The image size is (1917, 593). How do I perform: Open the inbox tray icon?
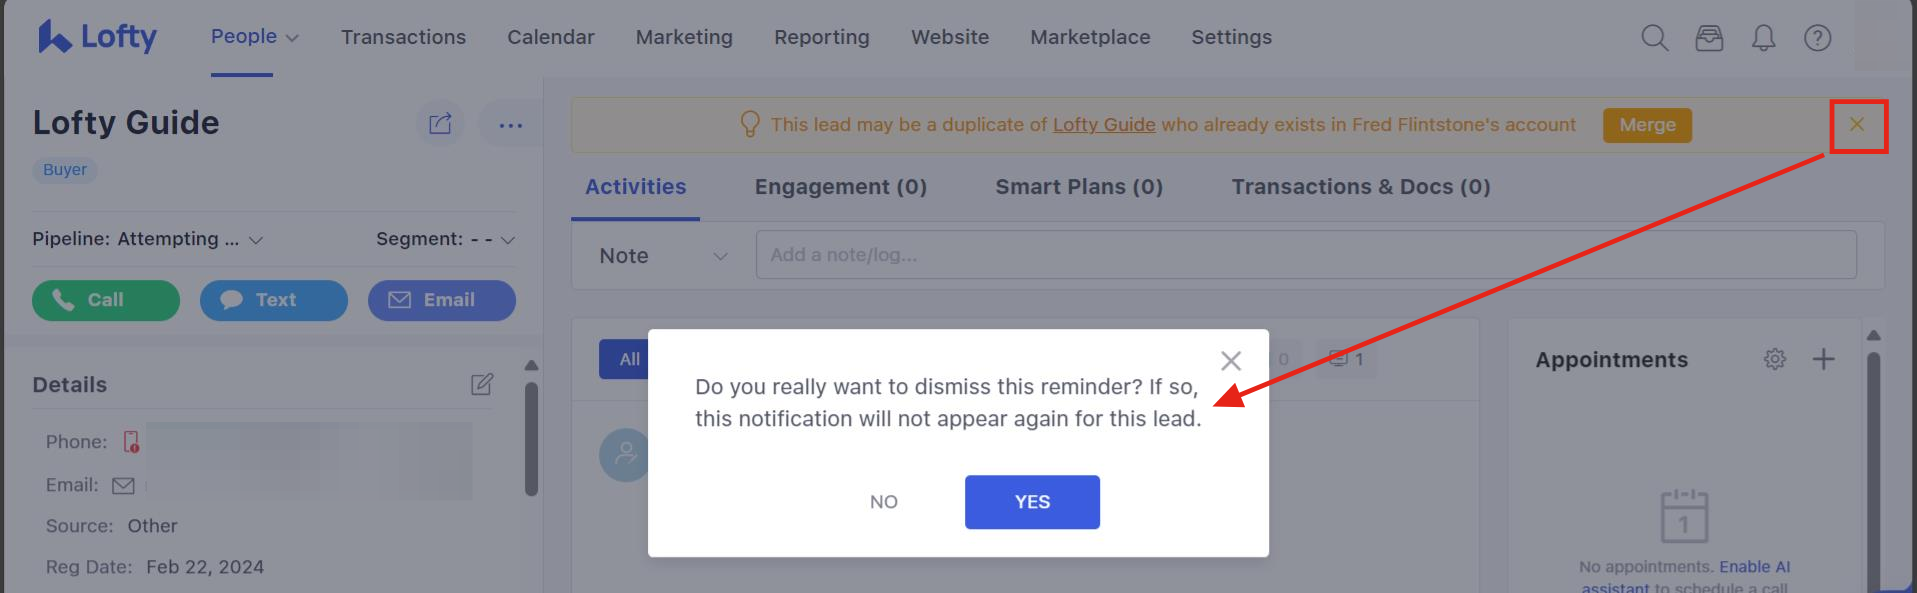(1709, 38)
